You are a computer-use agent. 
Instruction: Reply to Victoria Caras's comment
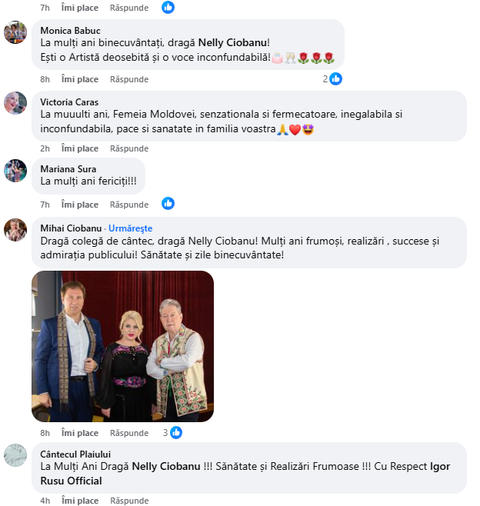pyautogui.click(x=129, y=149)
